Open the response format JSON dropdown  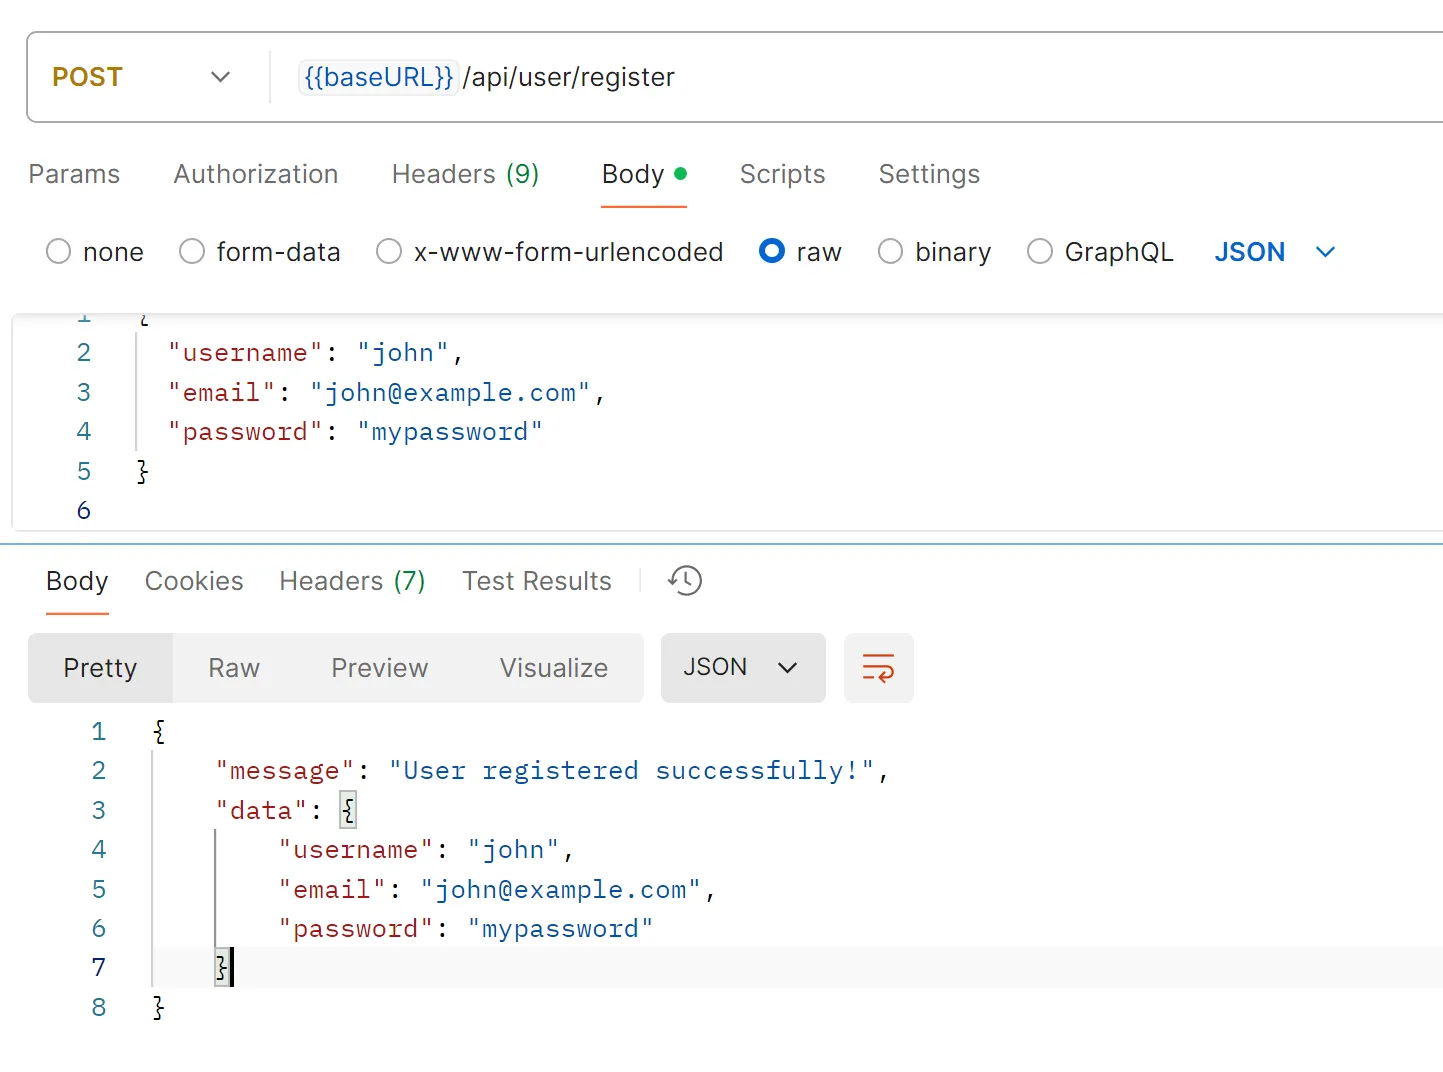[742, 667]
